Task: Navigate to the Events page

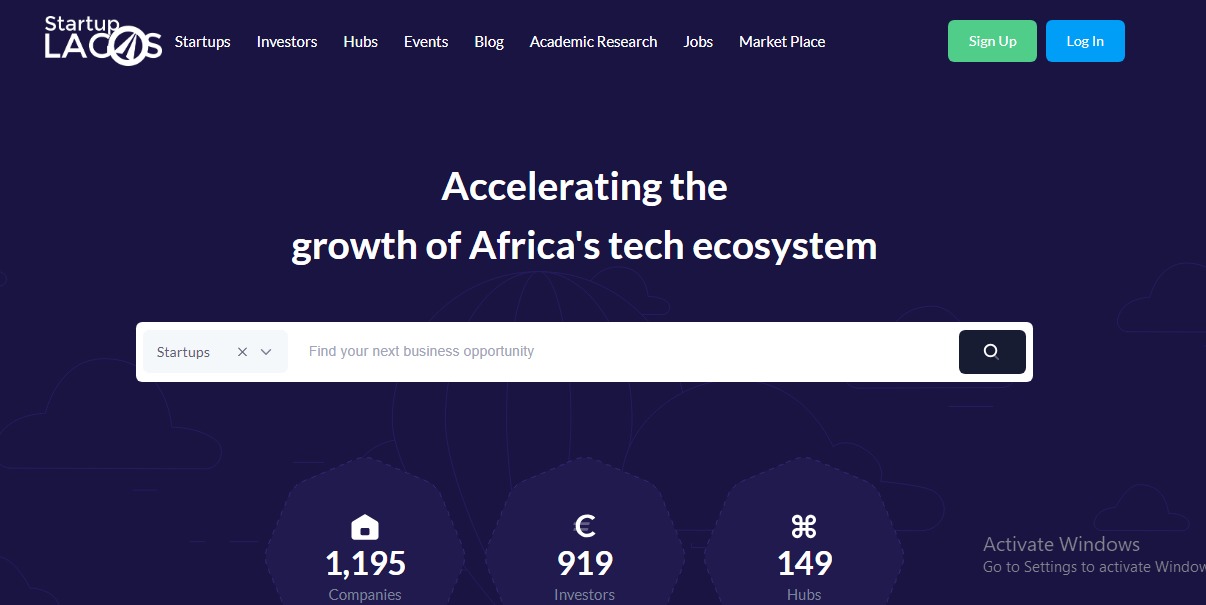Action: pos(426,42)
